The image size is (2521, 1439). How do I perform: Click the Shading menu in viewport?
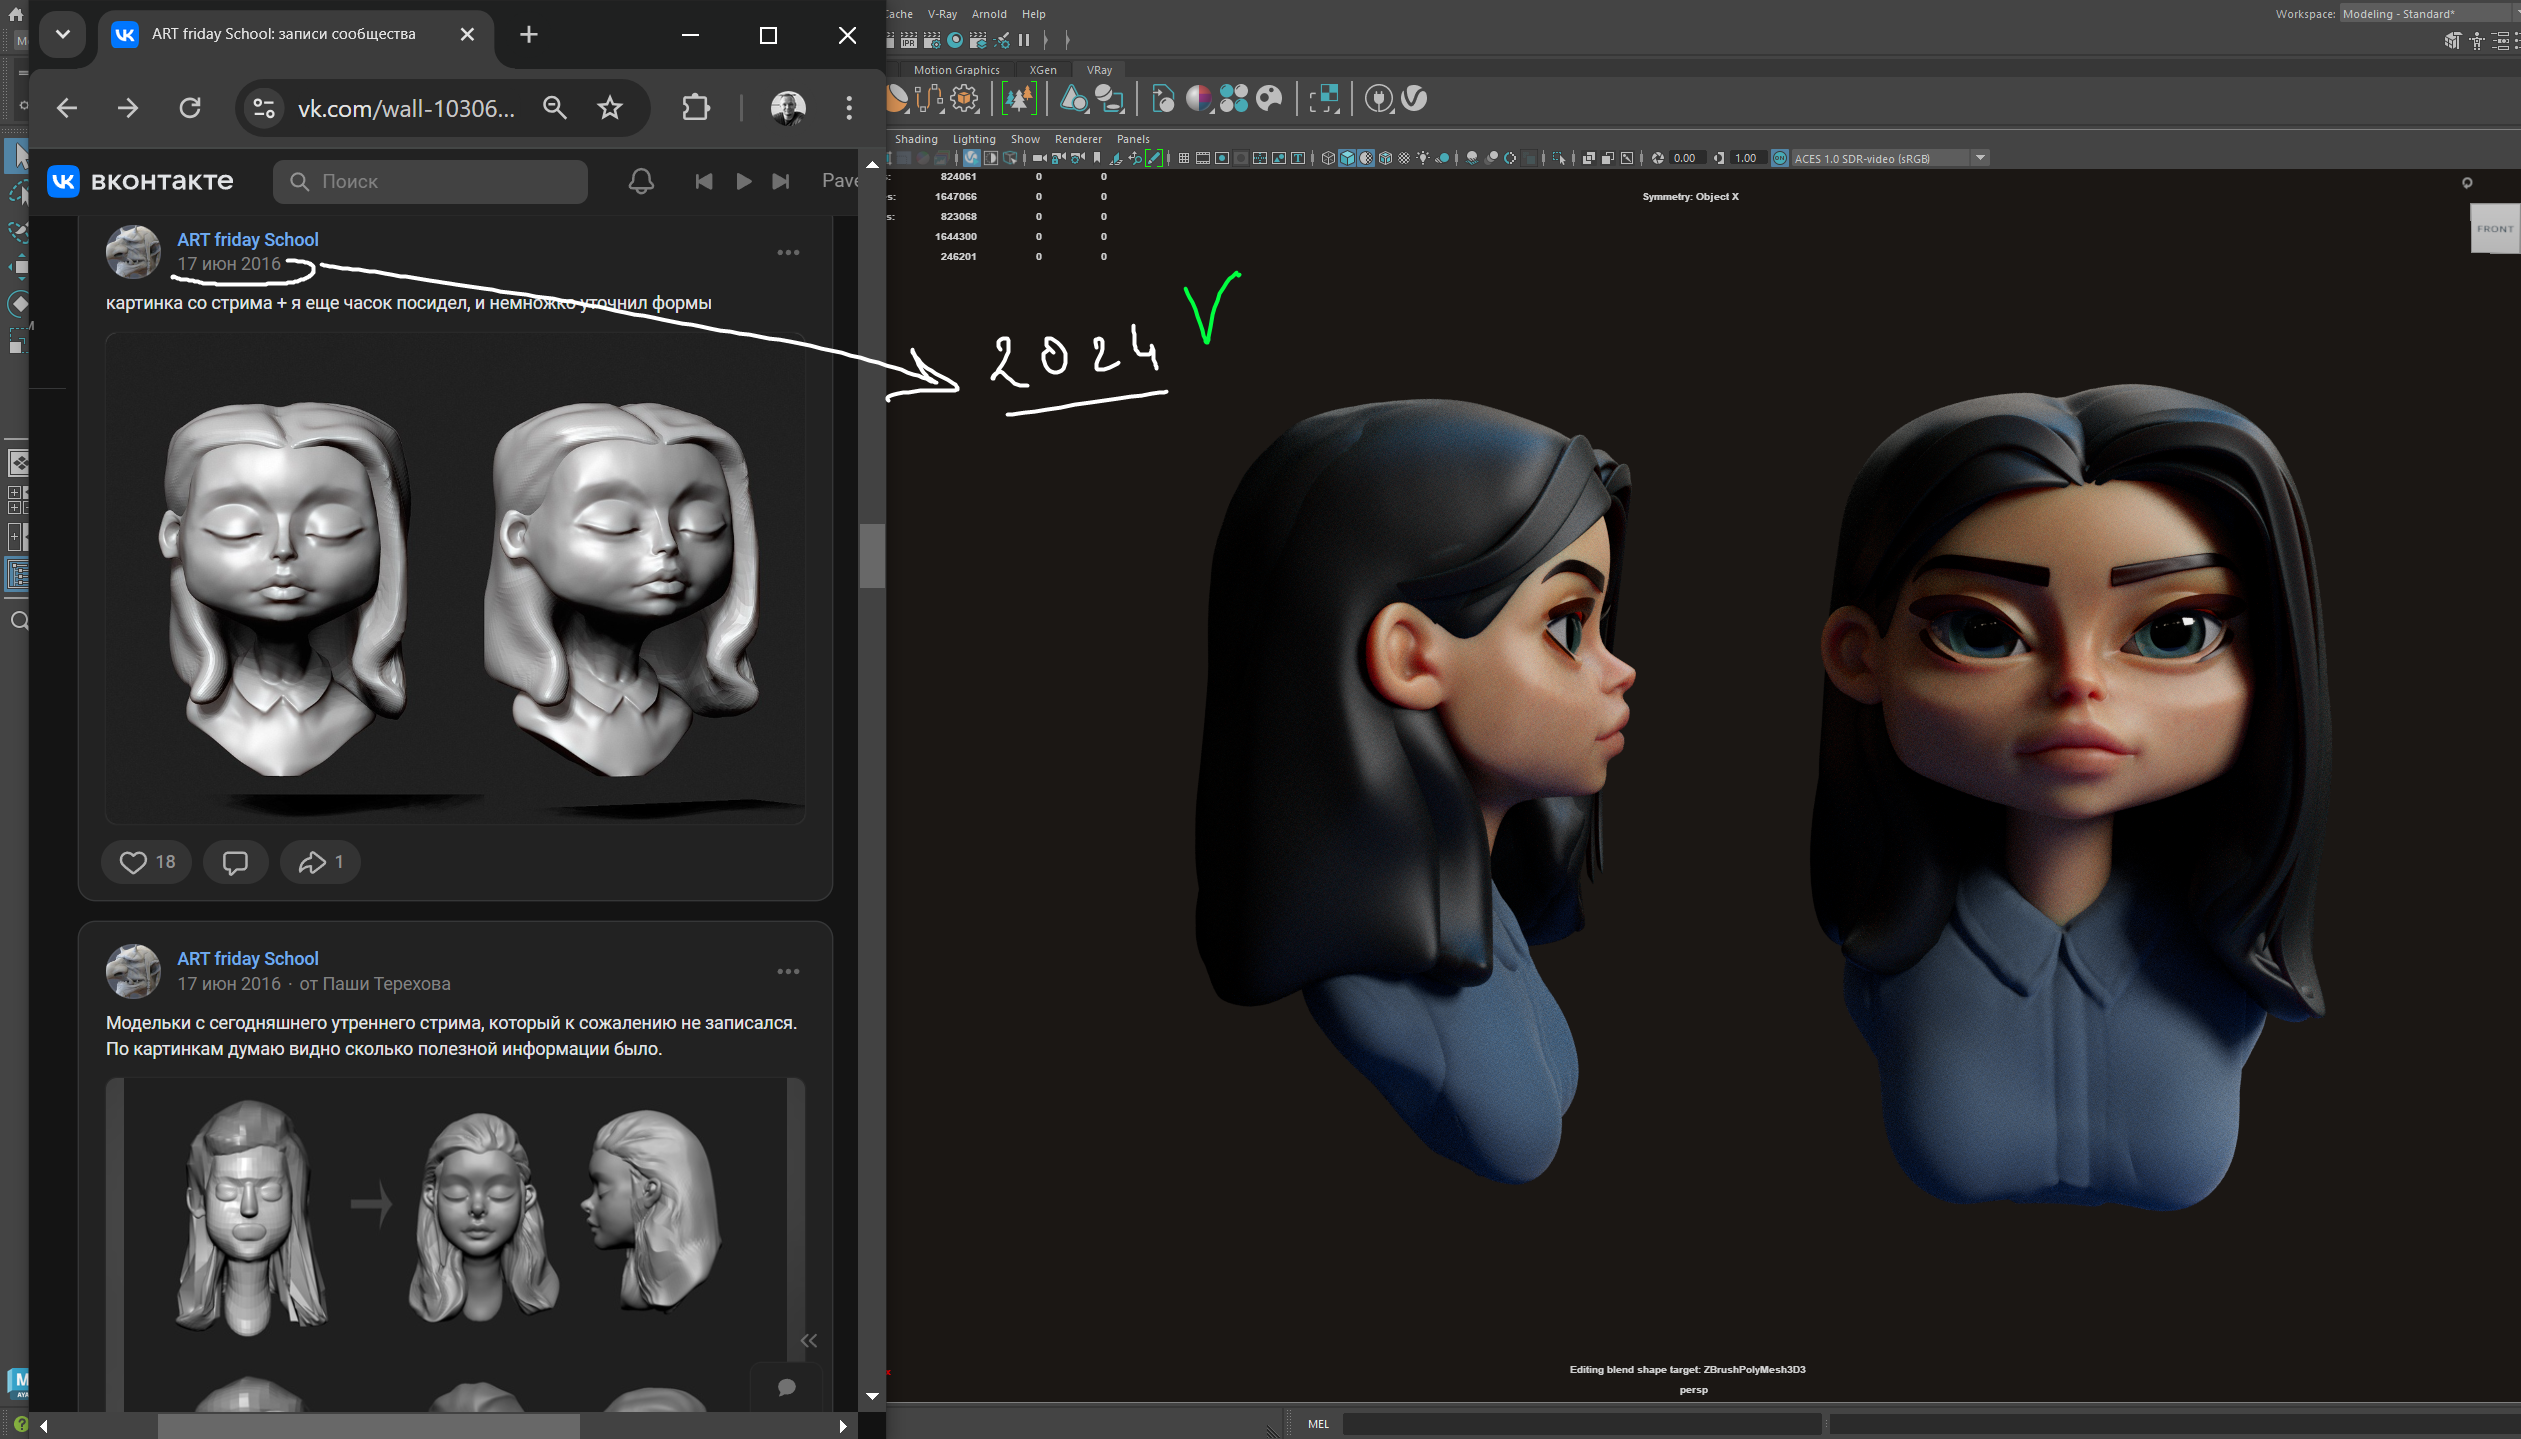point(911,137)
